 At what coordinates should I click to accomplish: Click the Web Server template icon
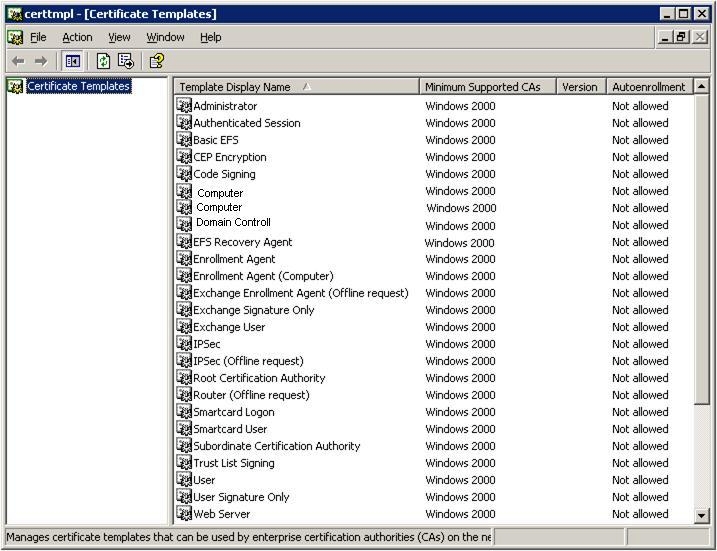tap(184, 514)
